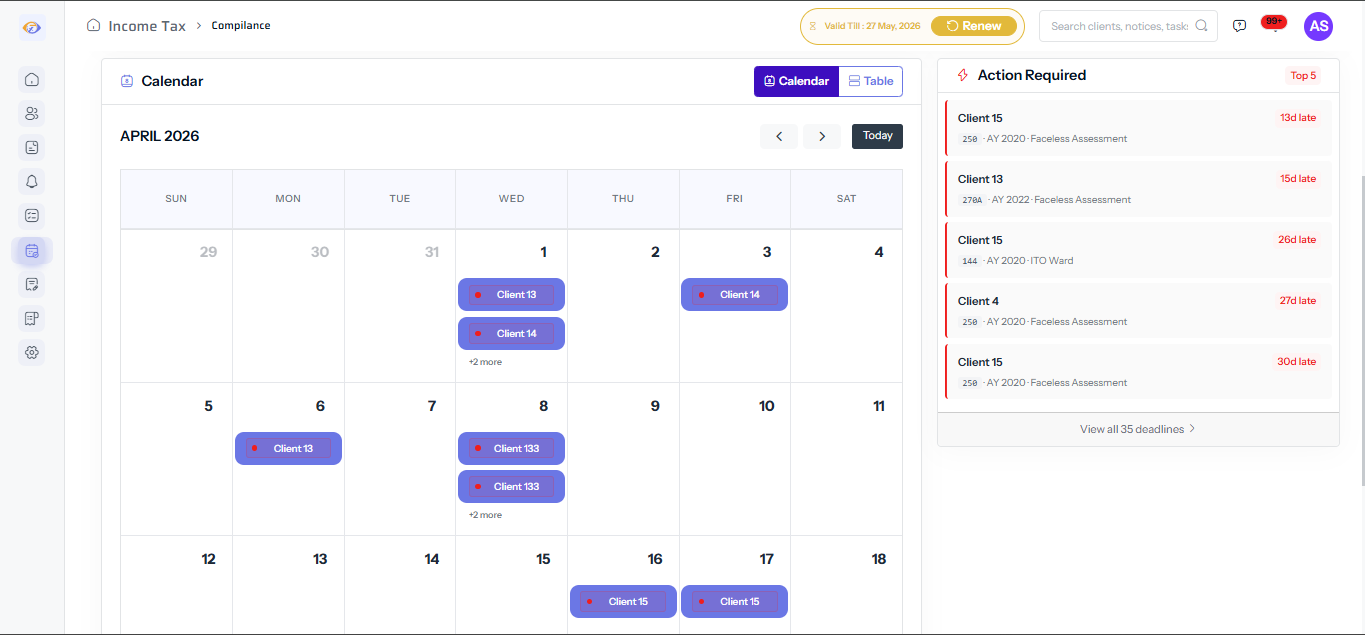Click the Renew subscription button
The image size is (1365, 635).
click(974, 26)
